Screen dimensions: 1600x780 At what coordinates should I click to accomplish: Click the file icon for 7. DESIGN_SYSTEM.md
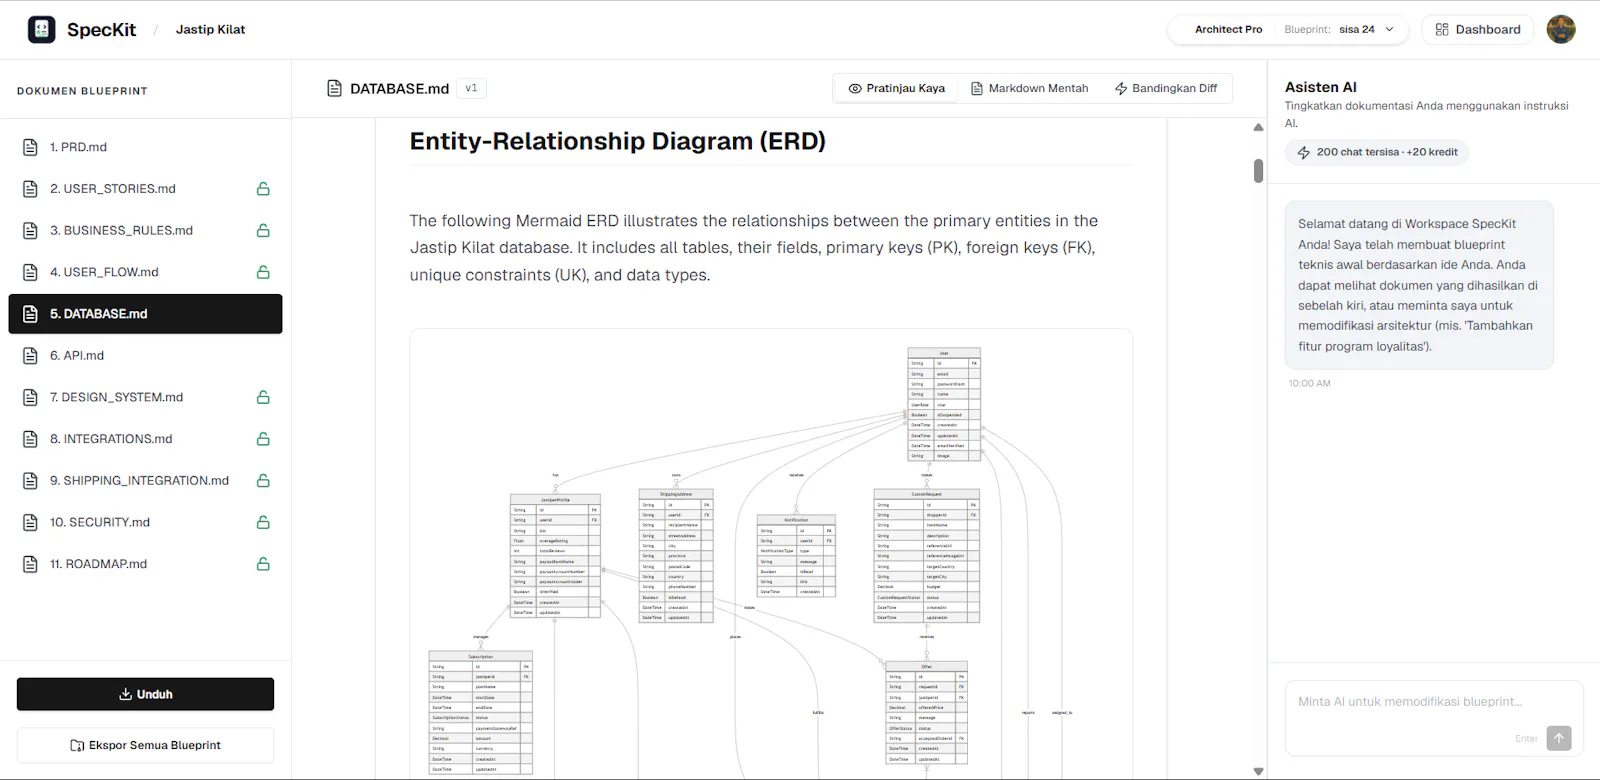[30, 397]
